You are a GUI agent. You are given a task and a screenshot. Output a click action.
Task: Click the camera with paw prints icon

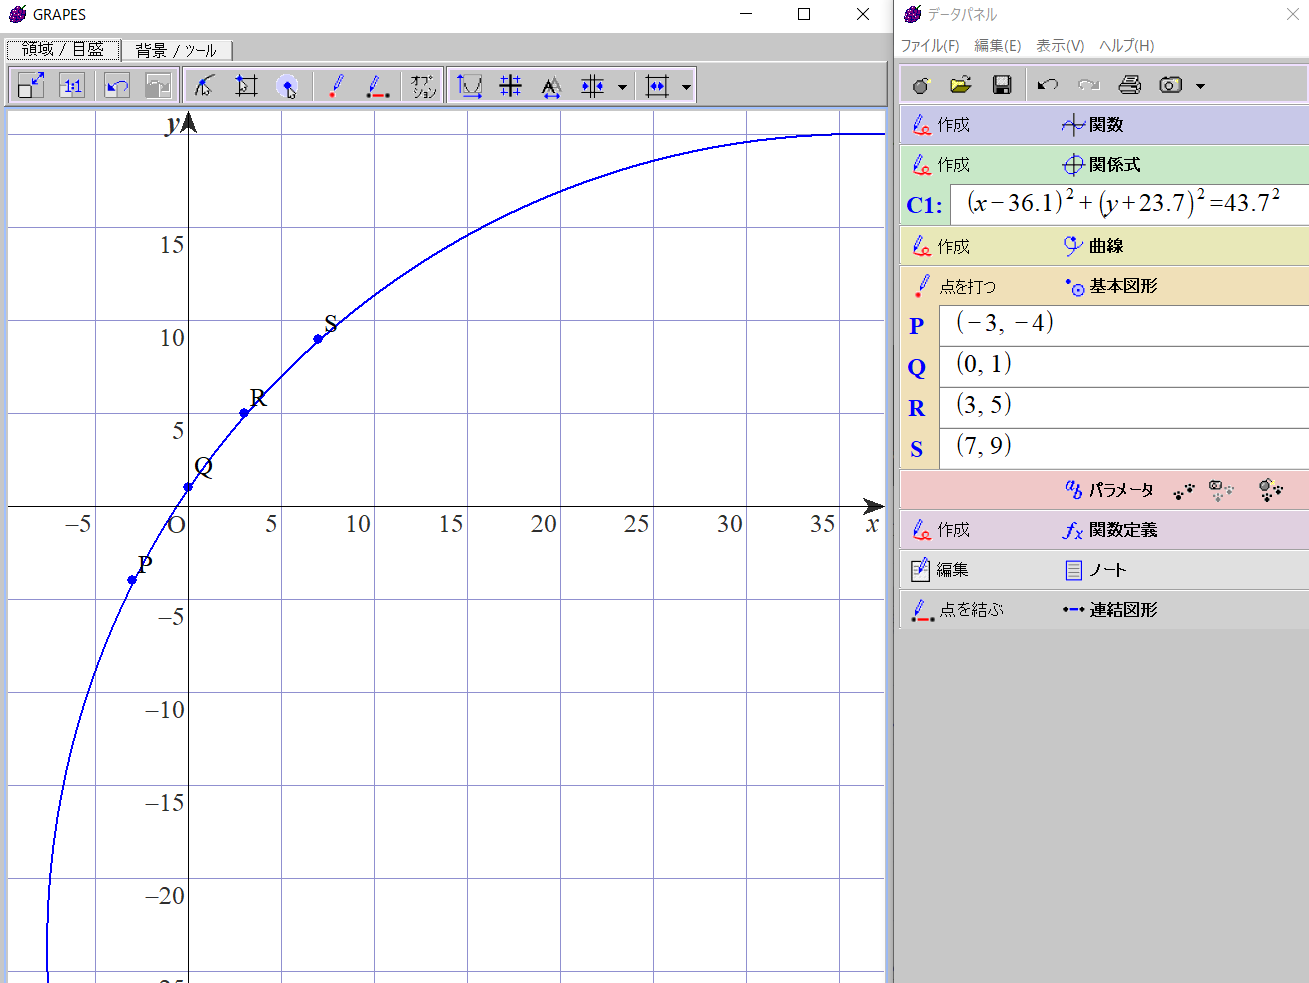(1221, 490)
